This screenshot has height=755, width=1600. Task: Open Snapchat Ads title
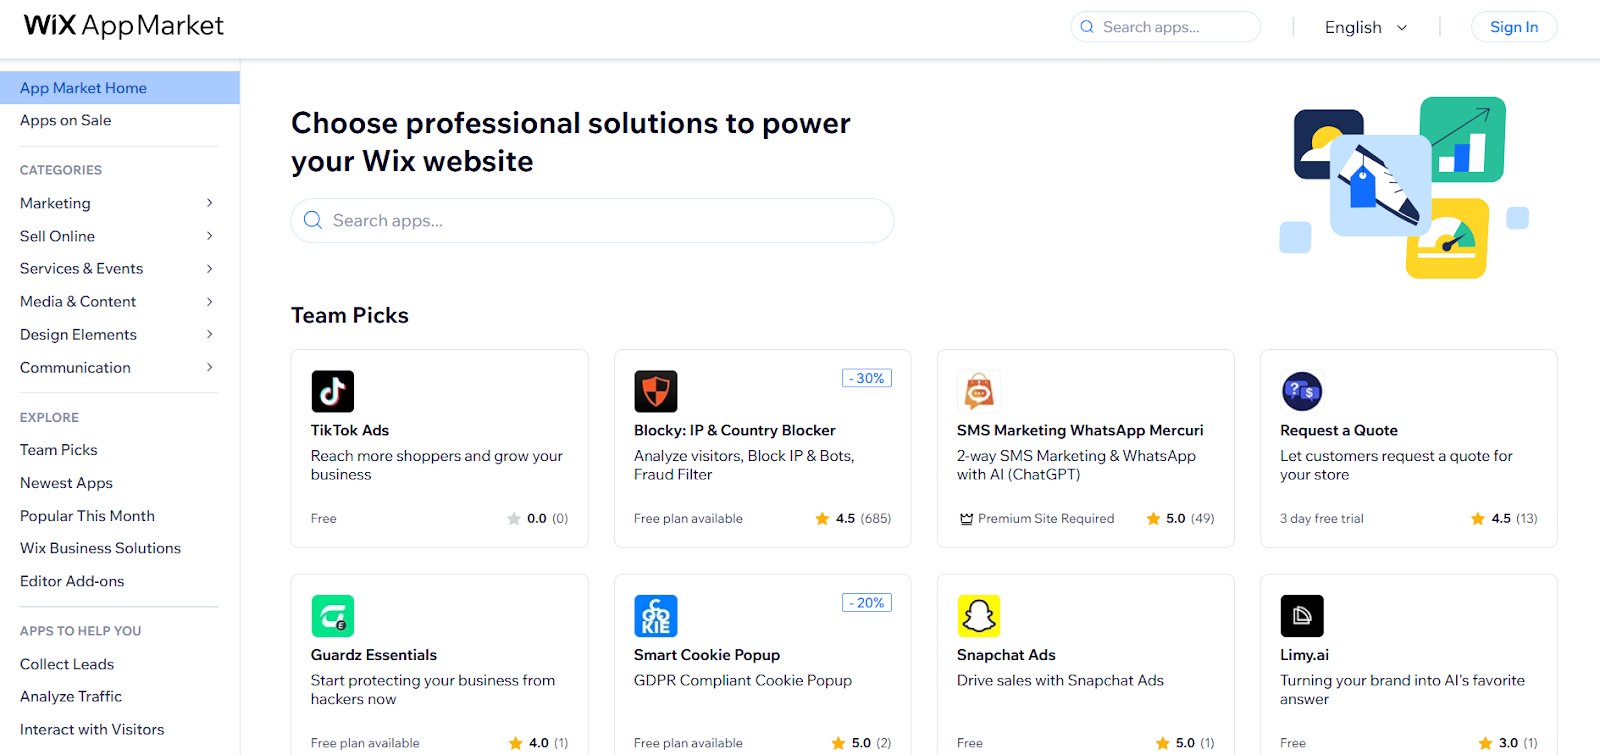1006,655
